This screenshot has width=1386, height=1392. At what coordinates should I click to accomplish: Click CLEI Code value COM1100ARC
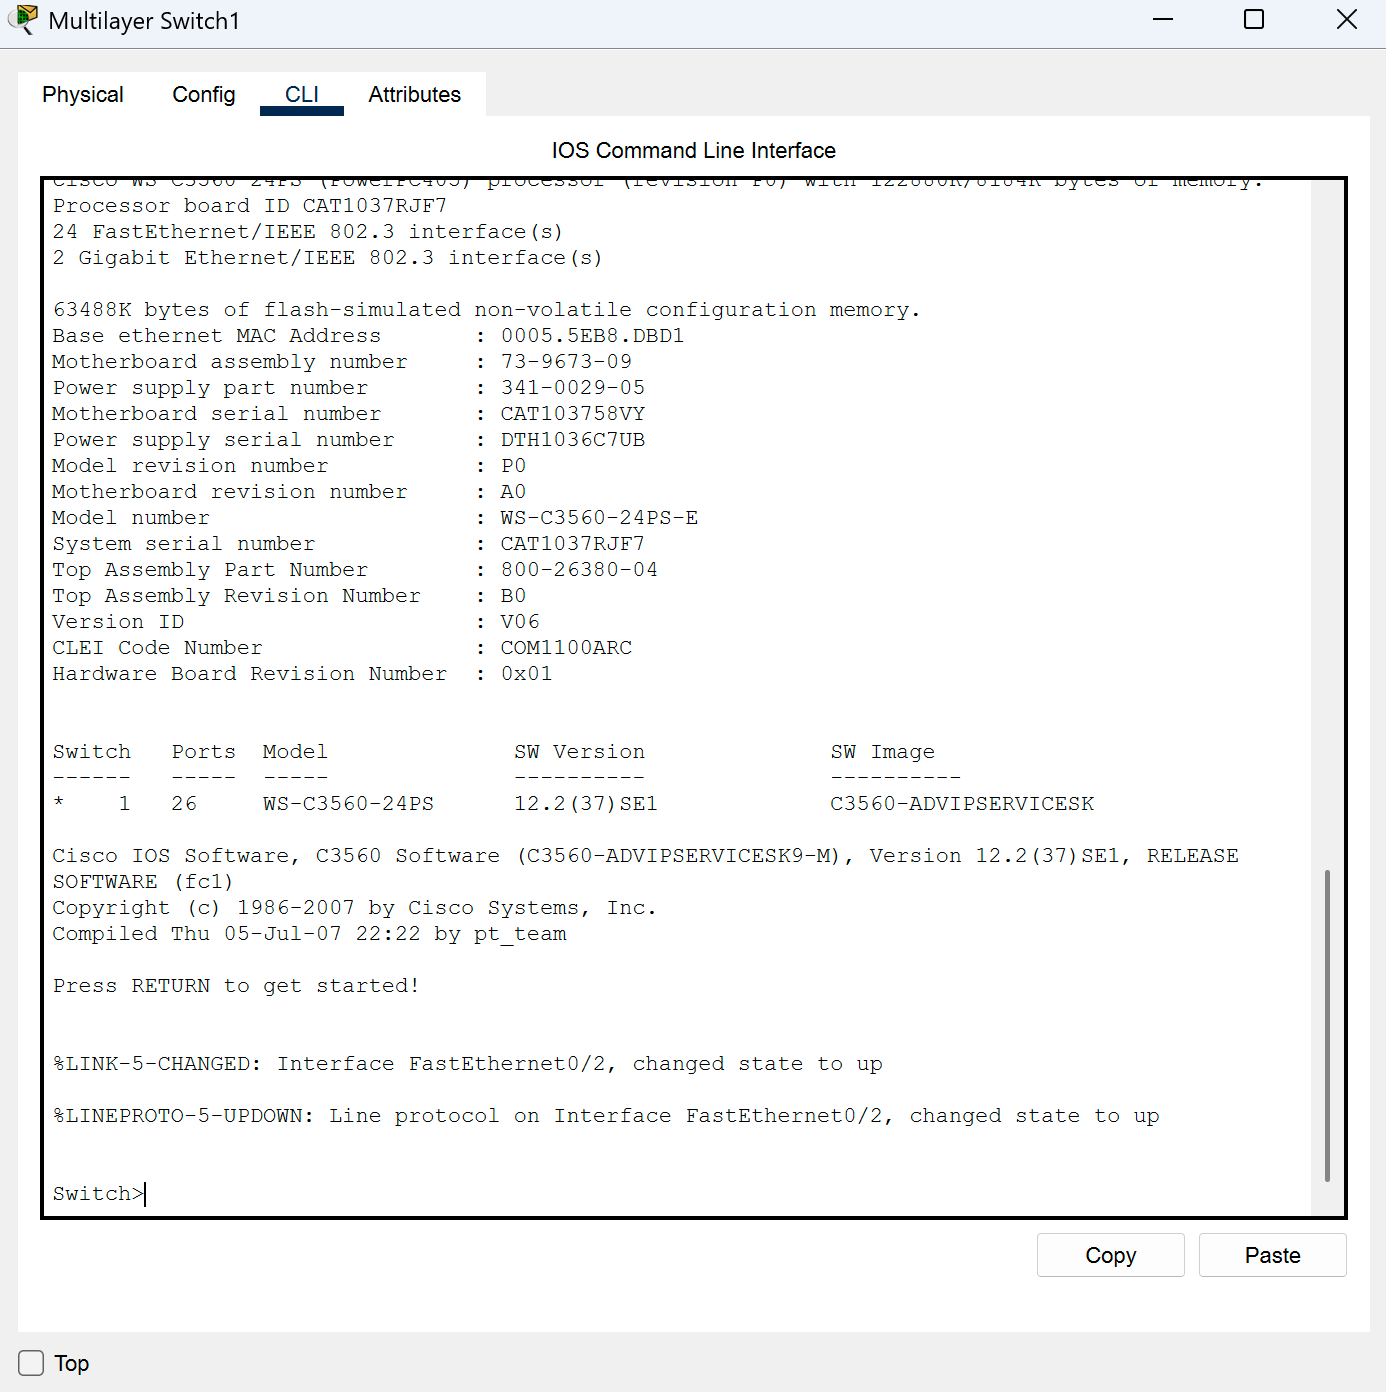tap(566, 648)
